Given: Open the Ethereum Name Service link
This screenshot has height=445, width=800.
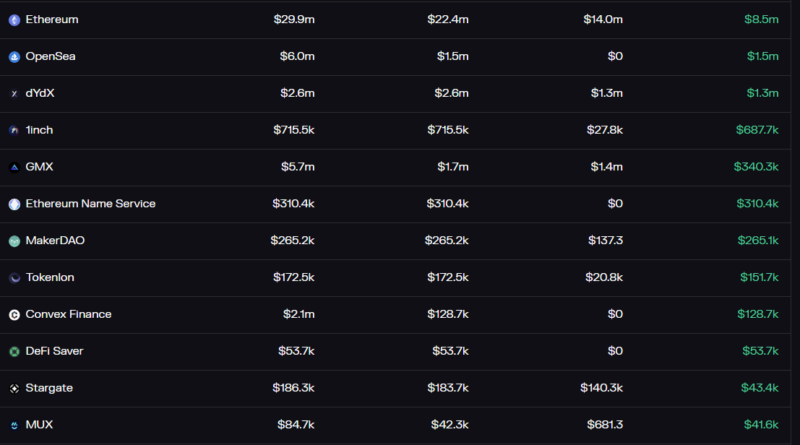Looking at the screenshot, I should [x=90, y=204].
